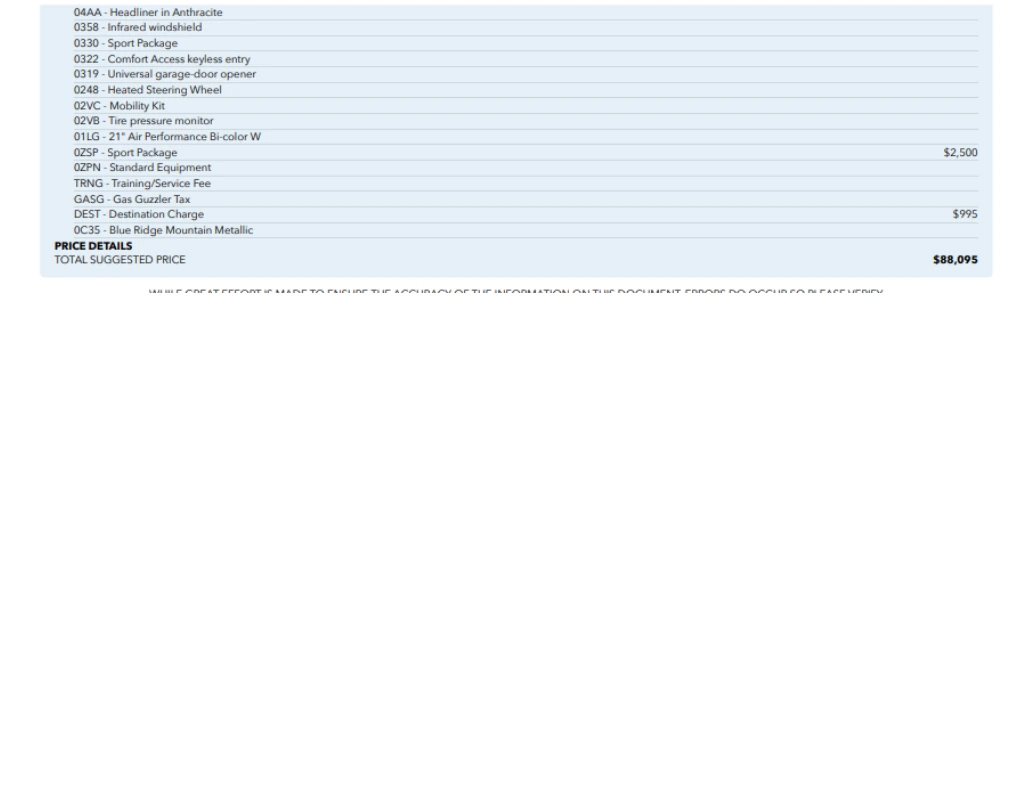Click the 0319 Universal garage-door opener row
This screenshot has height=786, width=1020.
[x=164, y=74]
